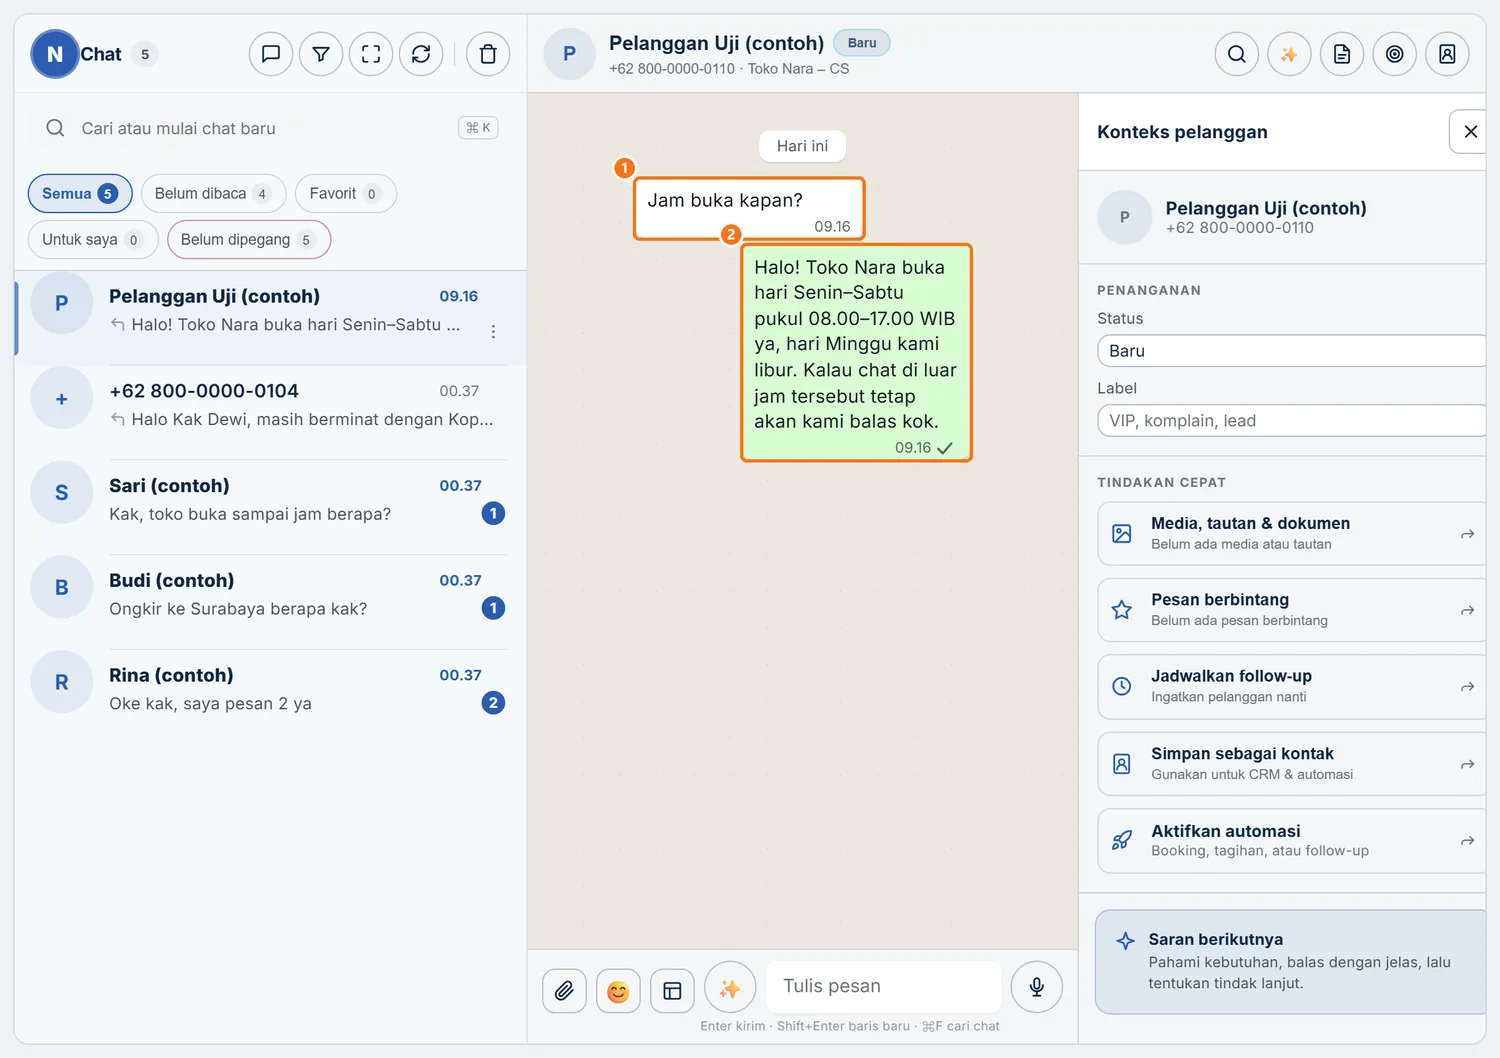This screenshot has height=1058, width=1500.
Task: Click the AI sparkle icon in header
Action: click(x=1289, y=54)
